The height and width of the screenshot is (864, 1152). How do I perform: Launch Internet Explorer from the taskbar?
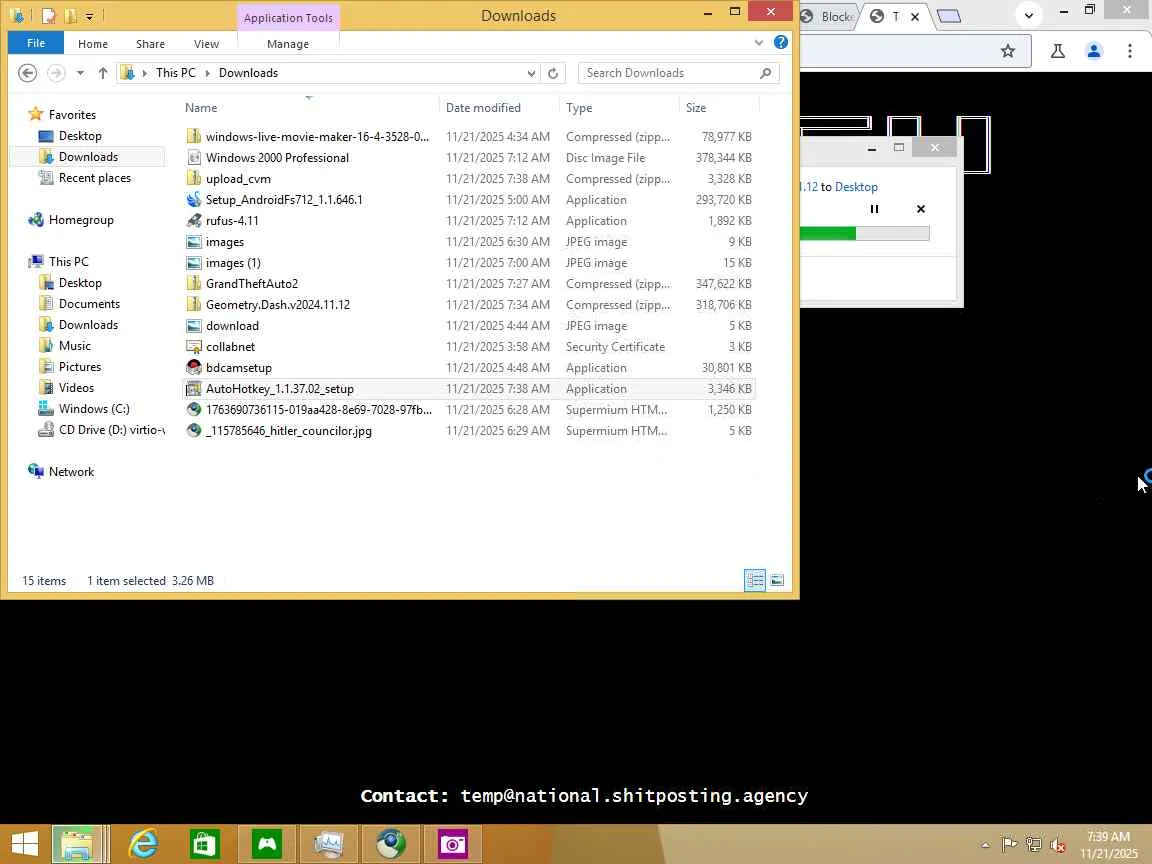143,843
